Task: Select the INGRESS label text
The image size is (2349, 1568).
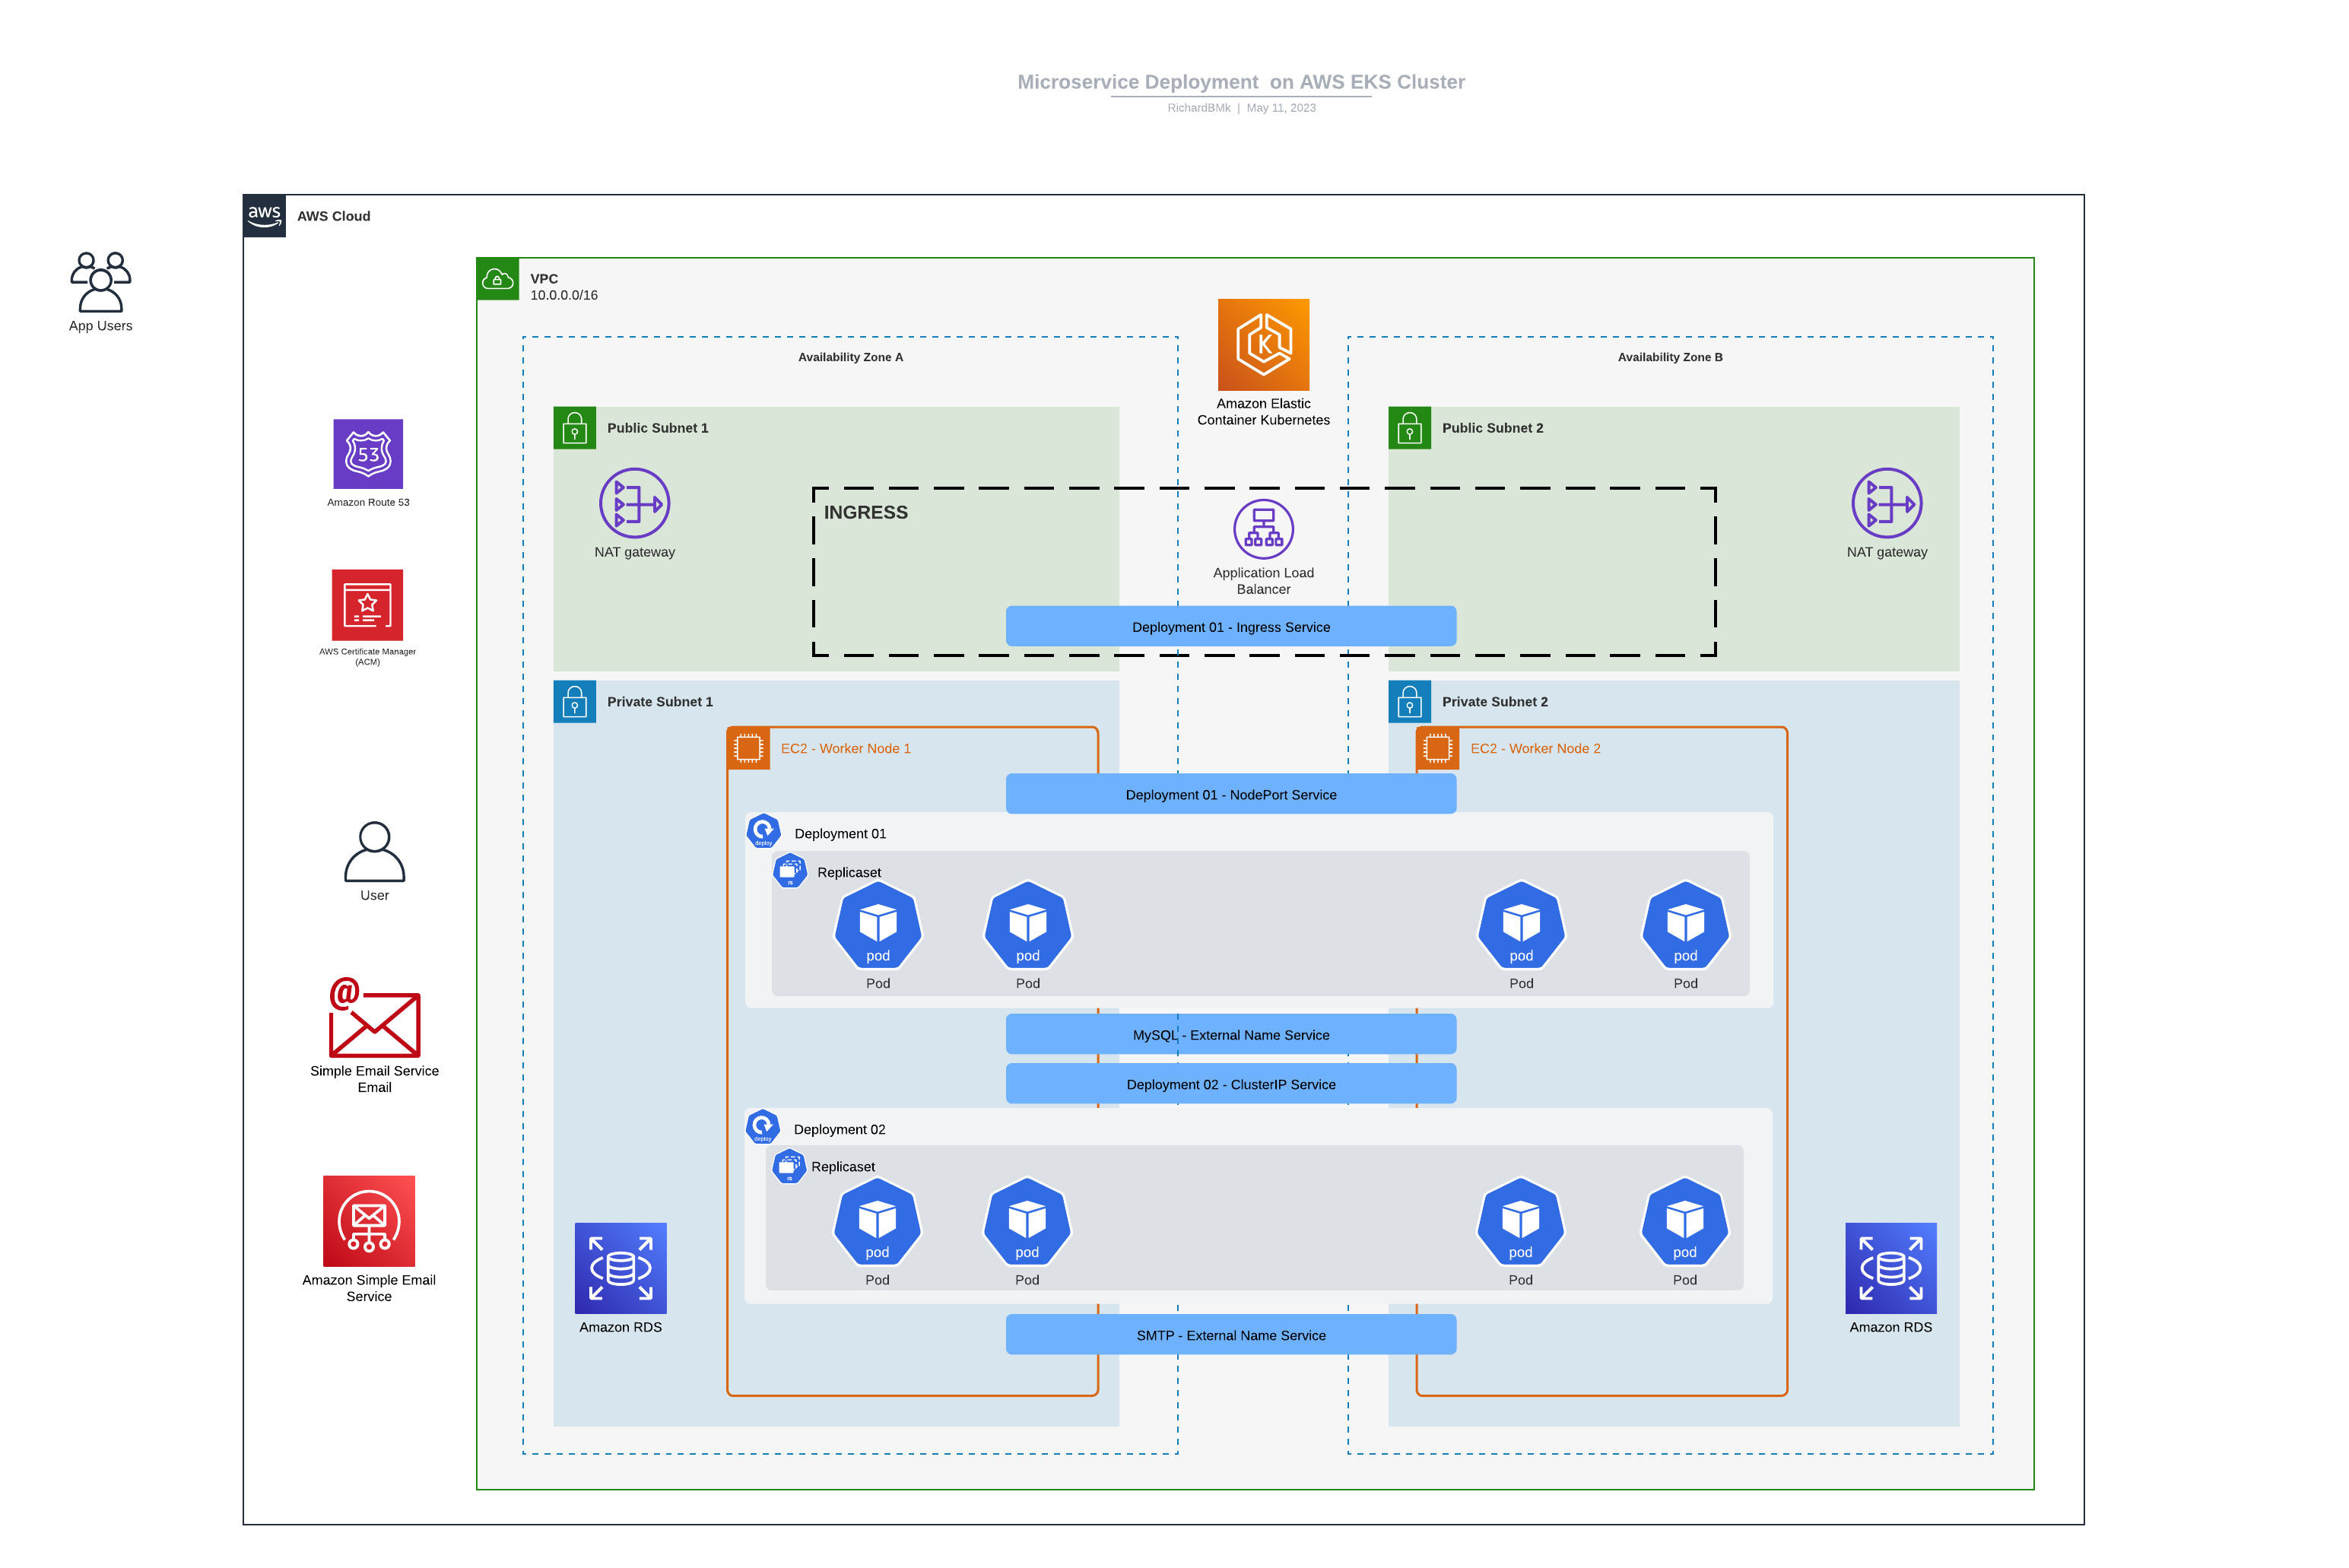Action: 866,512
